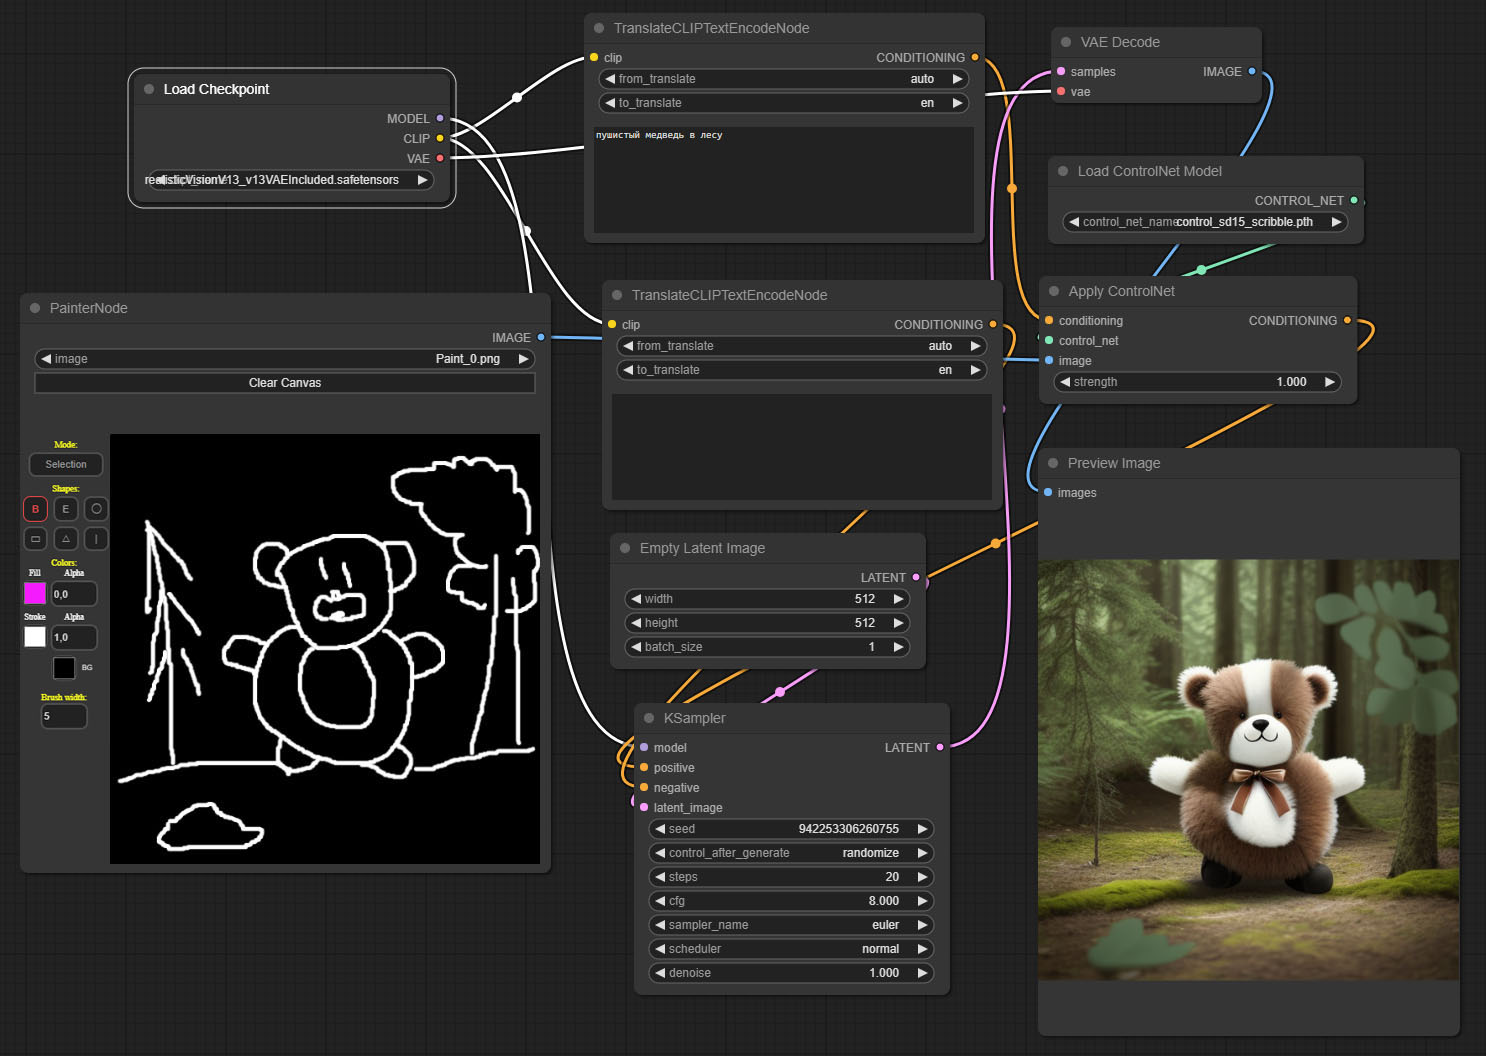
Task: Click the to_translate field set to en
Action: pos(783,102)
